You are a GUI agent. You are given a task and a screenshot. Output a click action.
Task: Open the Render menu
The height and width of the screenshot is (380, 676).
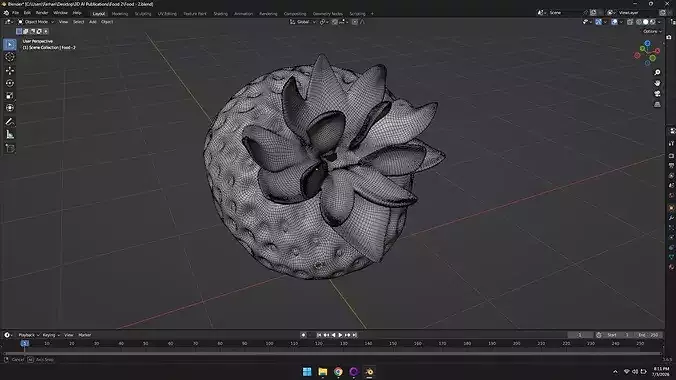tap(42, 13)
